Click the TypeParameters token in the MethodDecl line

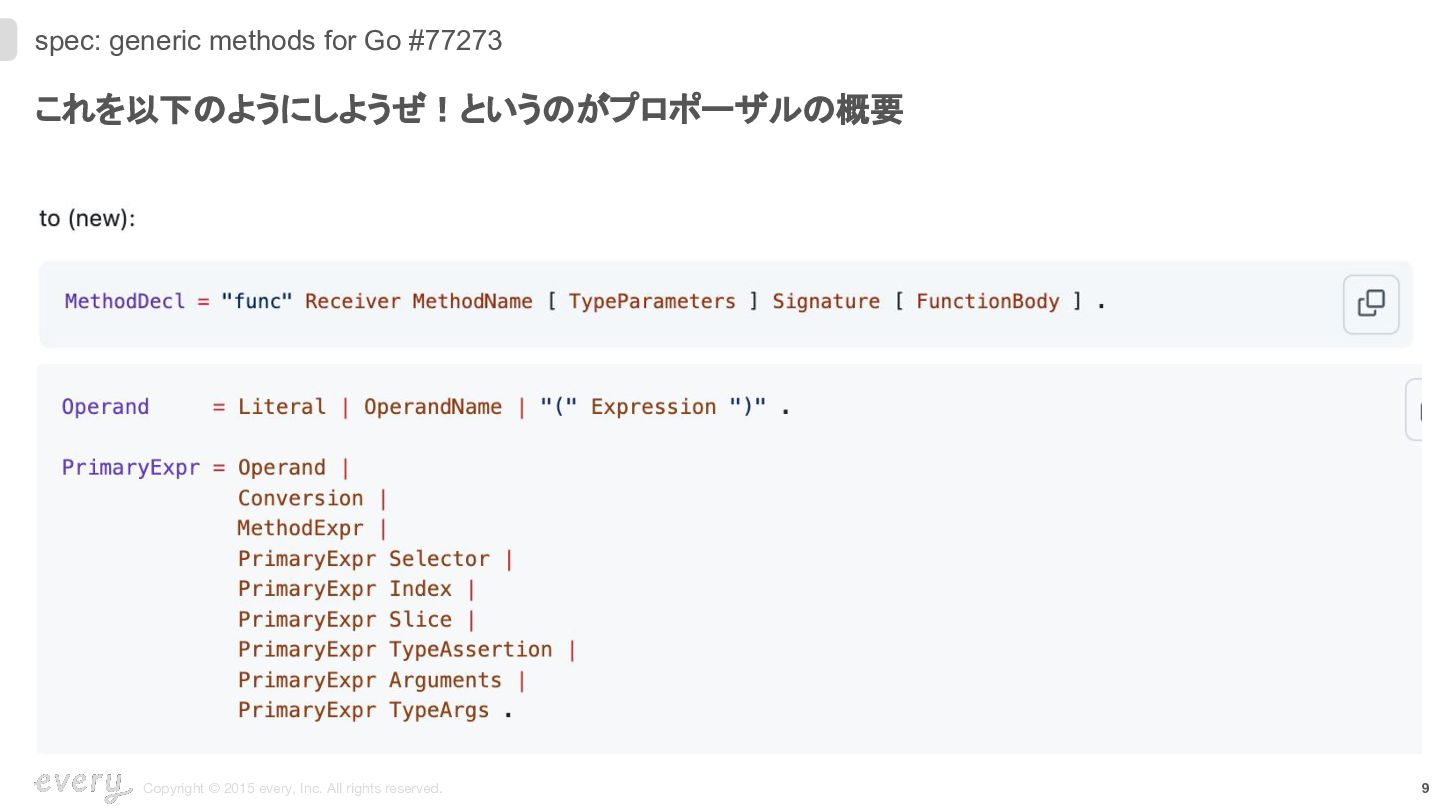coord(652,302)
